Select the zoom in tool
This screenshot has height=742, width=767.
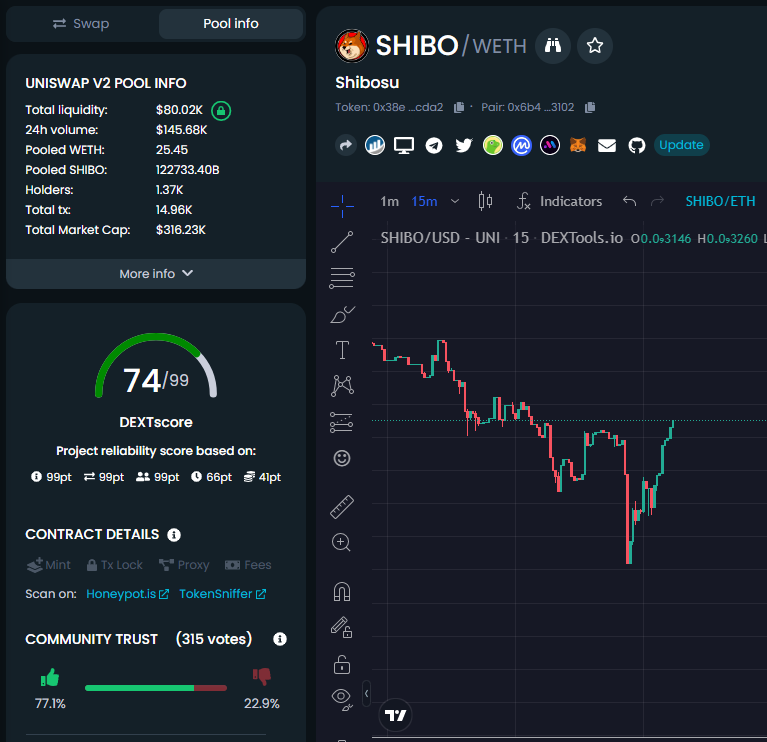pos(341,542)
